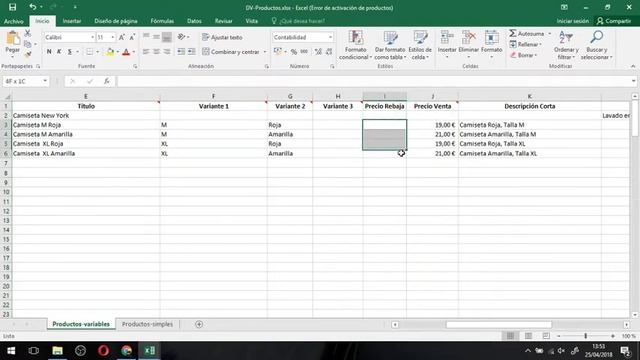Apply percent style format

pyautogui.click(x=293, y=52)
